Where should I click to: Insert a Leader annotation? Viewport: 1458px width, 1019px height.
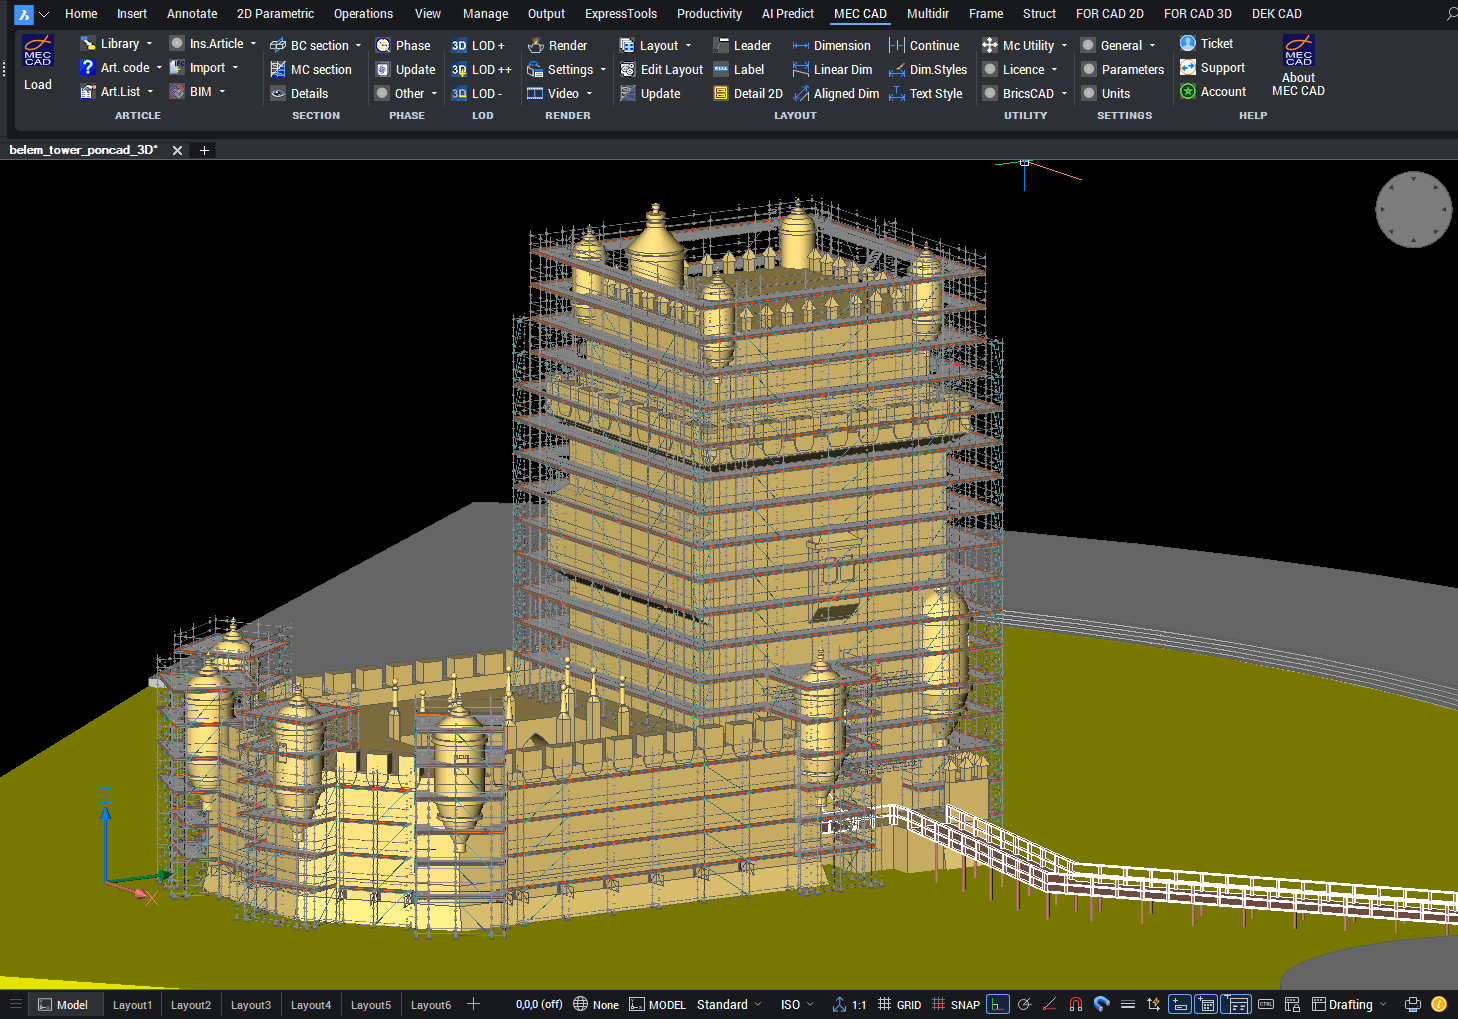pyautogui.click(x=742, y=46)
